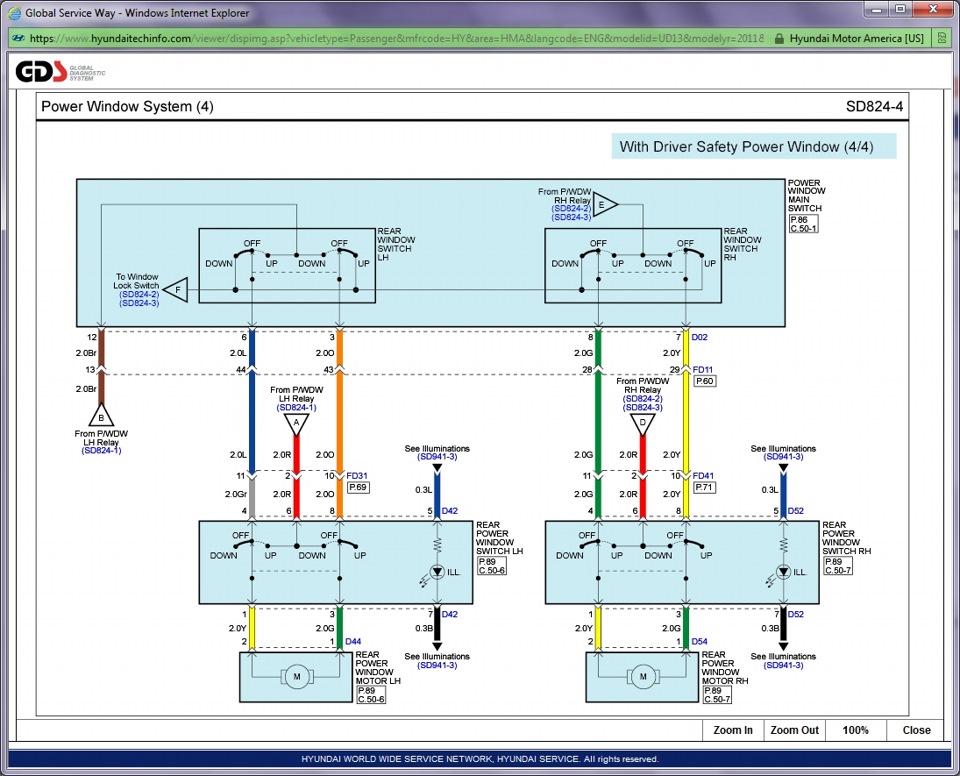The height and width of the screenshot is (776, 960).
Task: Click the FD31 connector label
Action: point(357,475)
